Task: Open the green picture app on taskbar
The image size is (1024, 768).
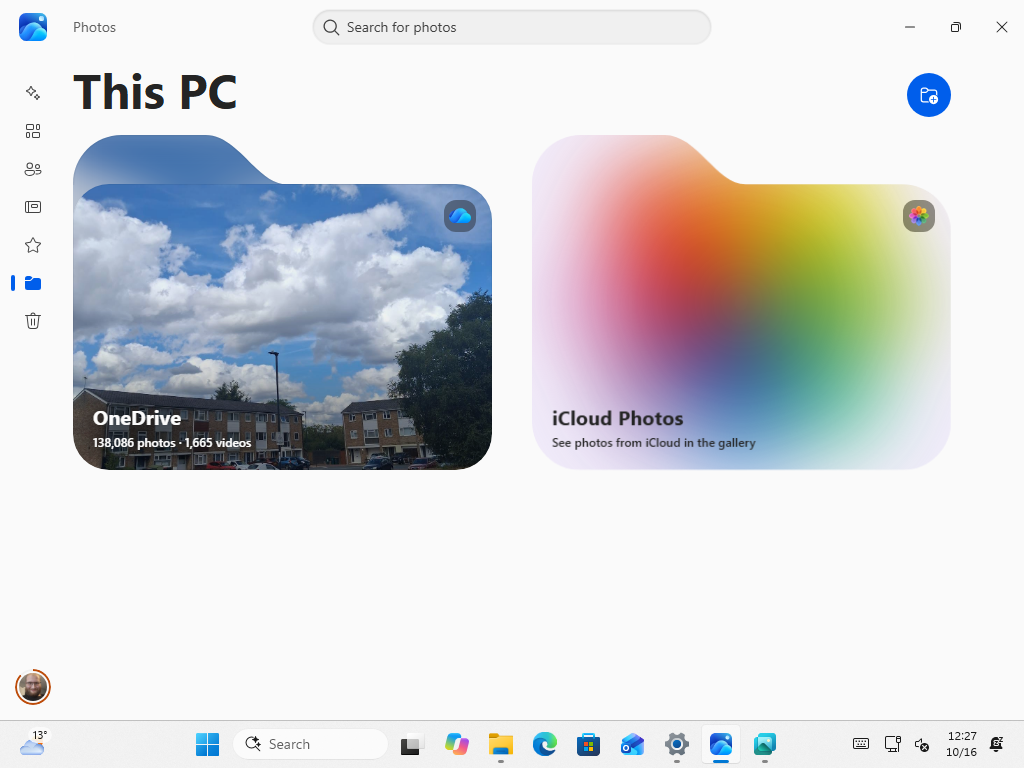Action: pyautogui.click(x=765, y=744)
